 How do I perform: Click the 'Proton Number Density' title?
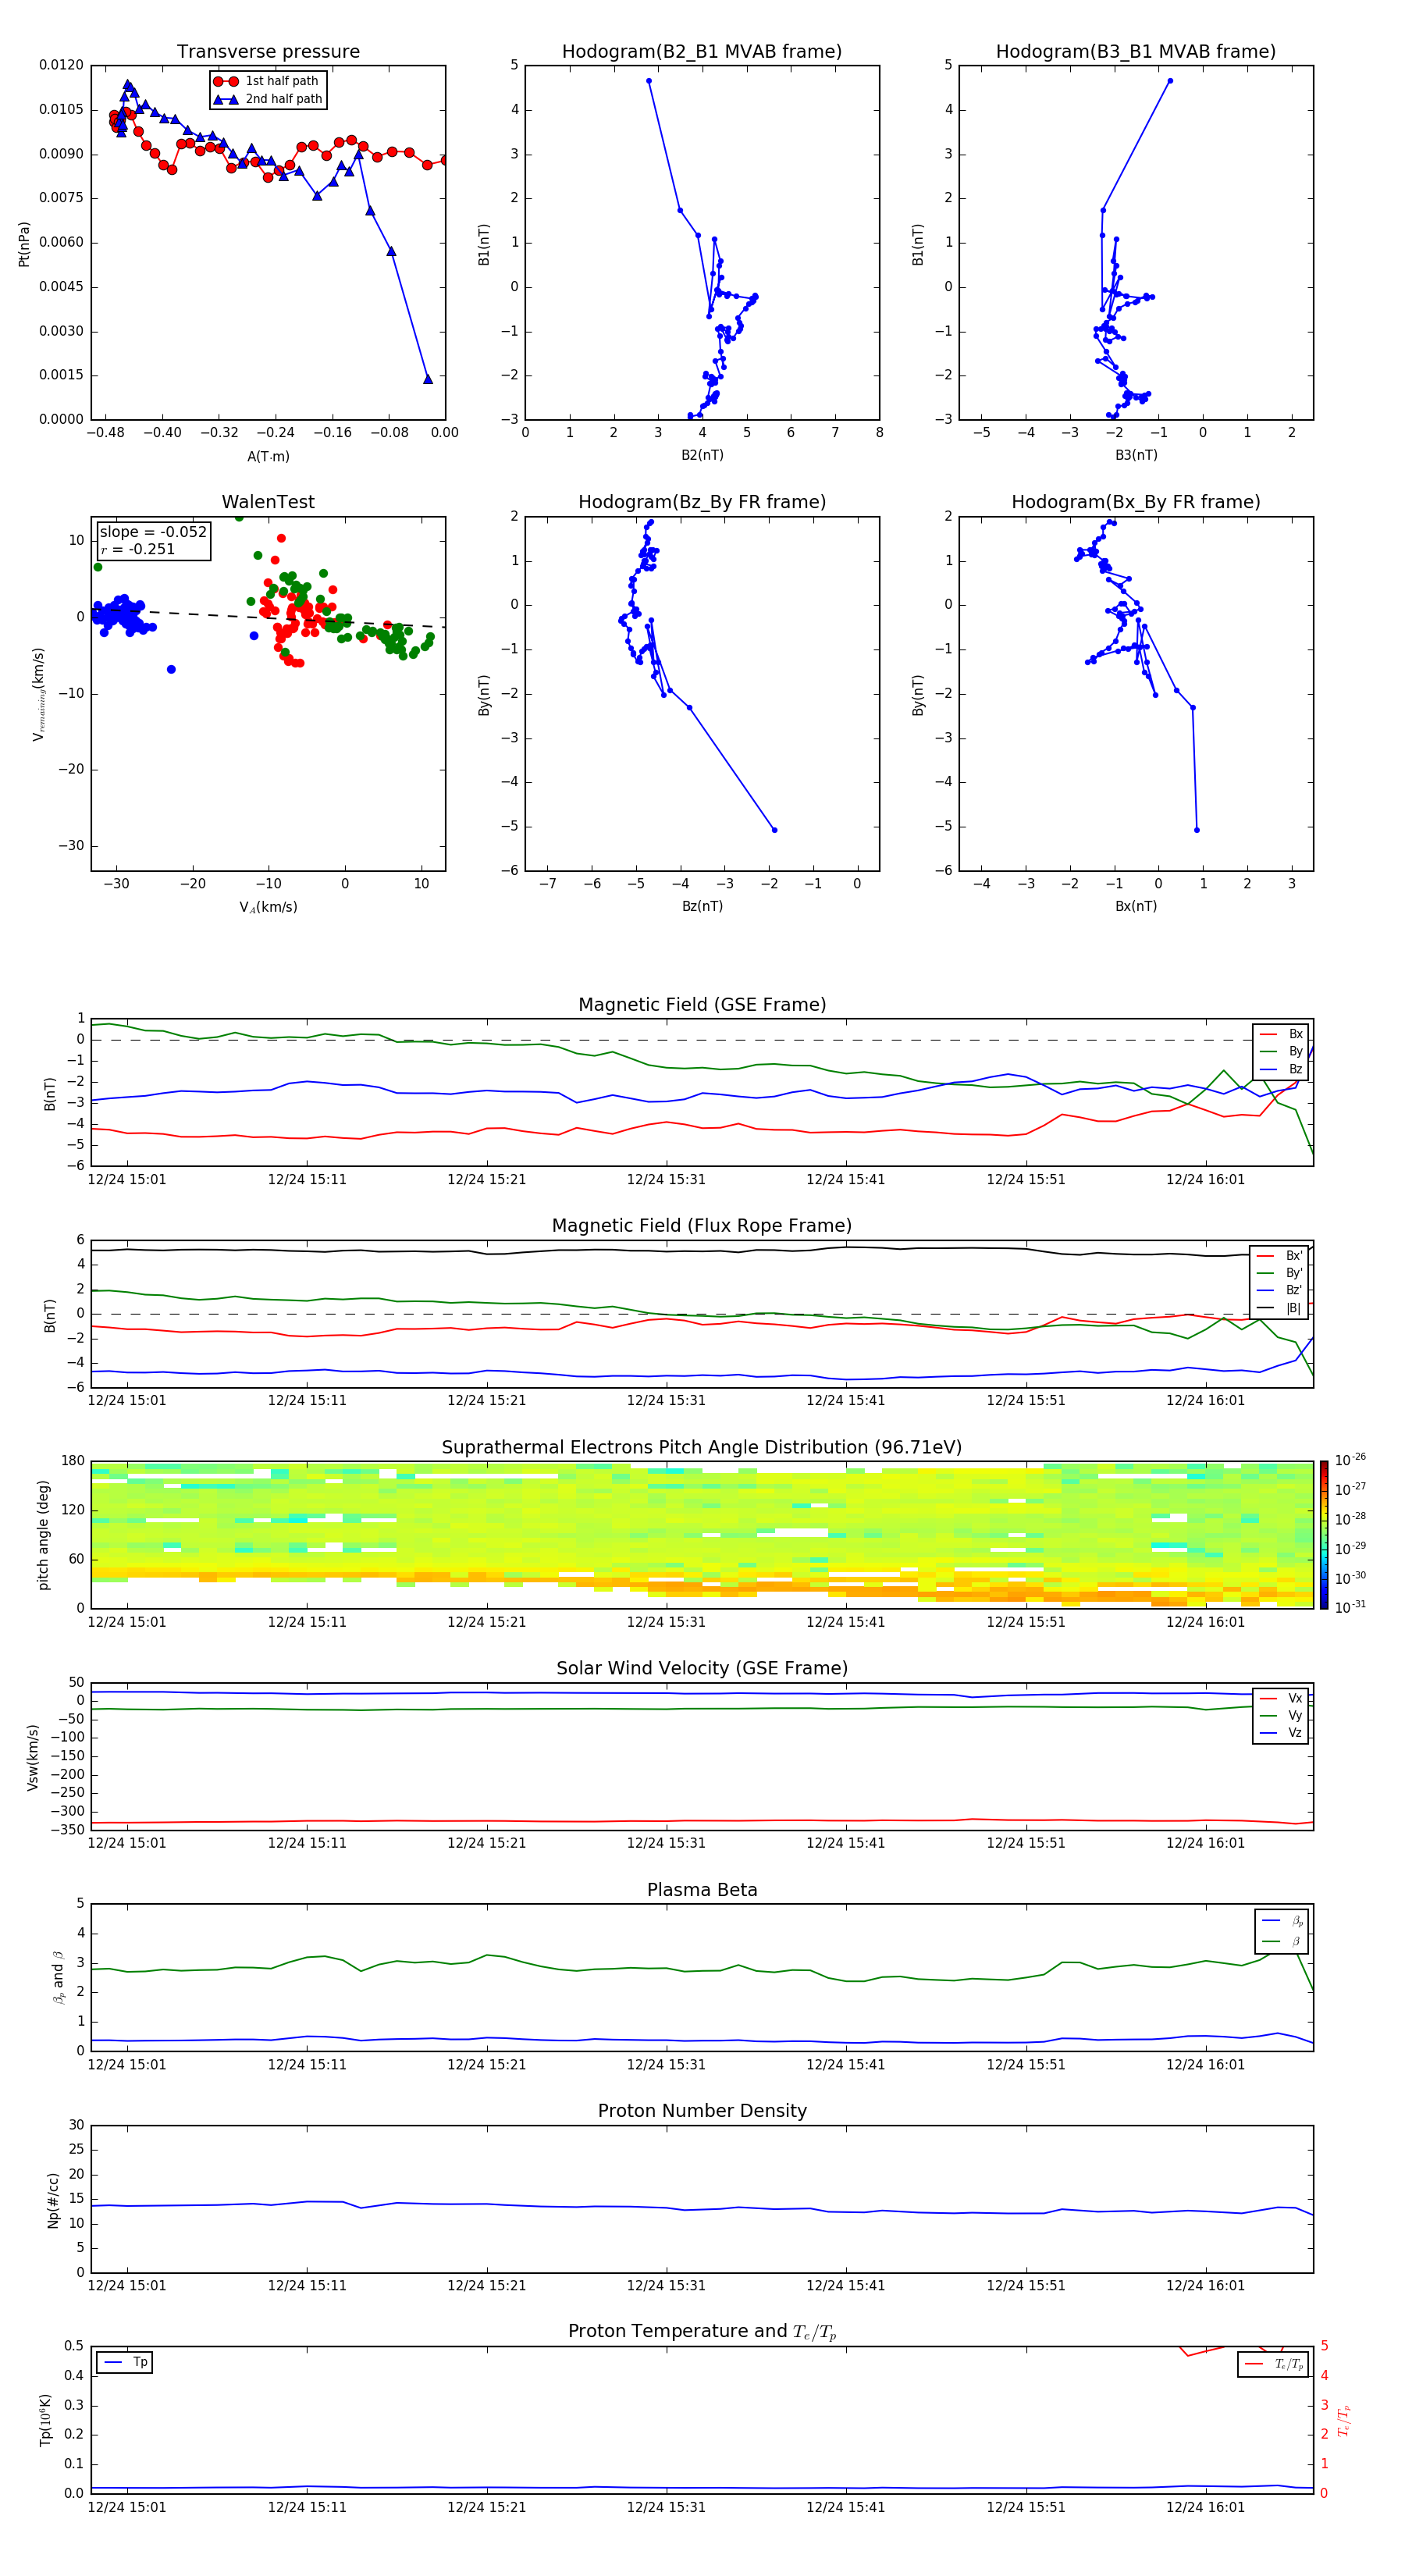point(702,2112)
